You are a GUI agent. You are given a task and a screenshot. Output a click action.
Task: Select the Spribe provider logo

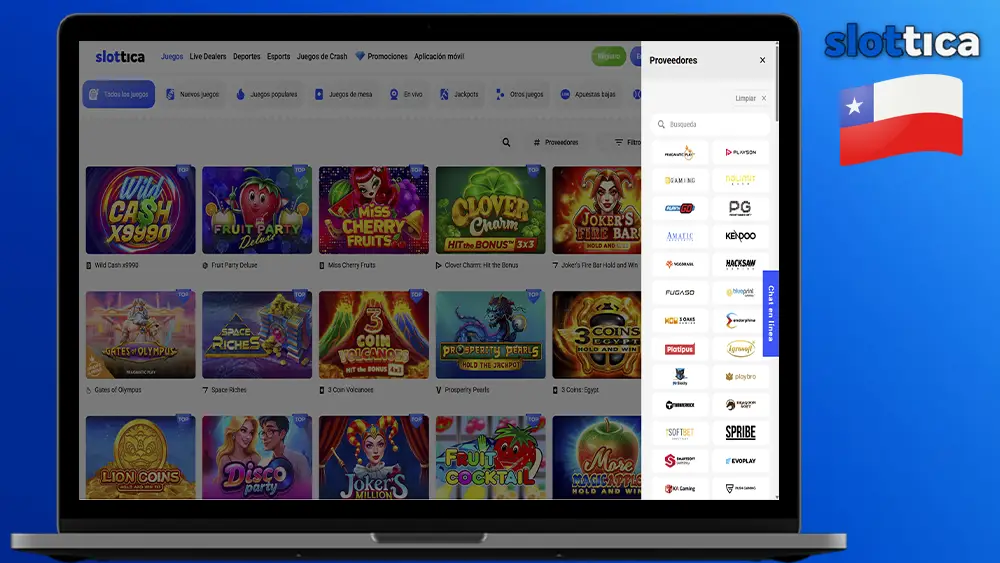coord(740,433)
